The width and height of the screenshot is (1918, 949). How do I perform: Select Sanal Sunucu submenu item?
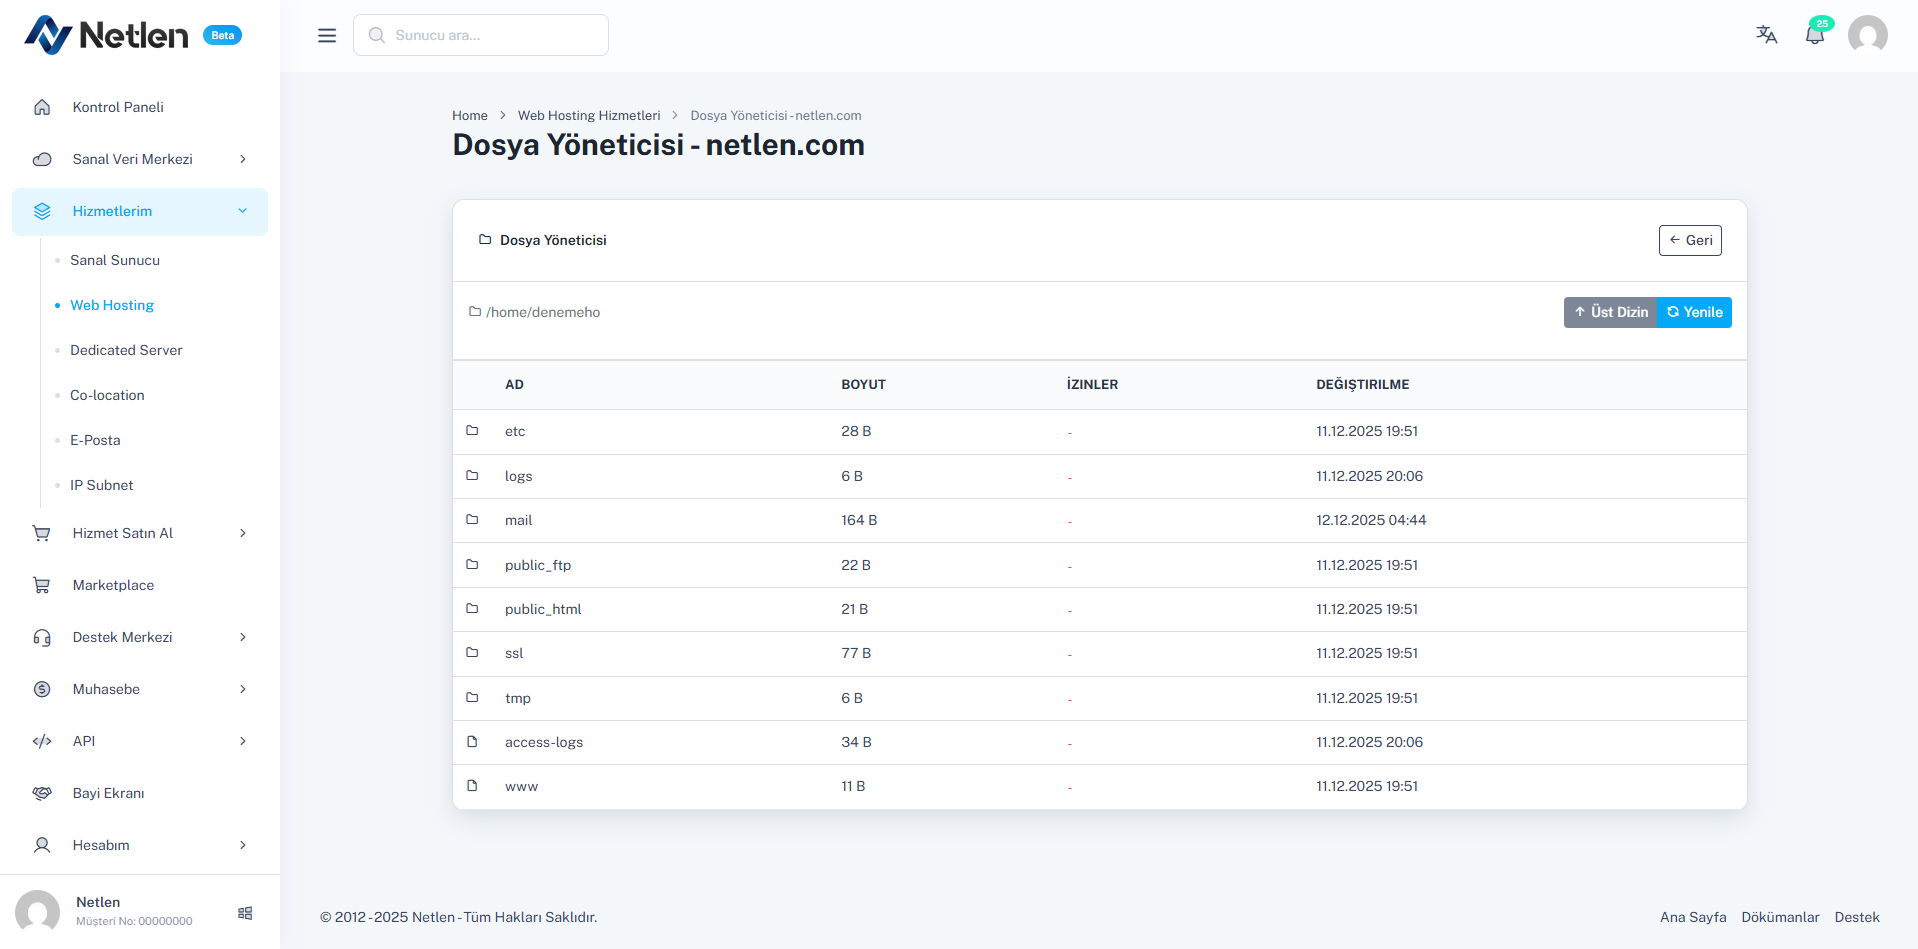click(x=115, y=260)
